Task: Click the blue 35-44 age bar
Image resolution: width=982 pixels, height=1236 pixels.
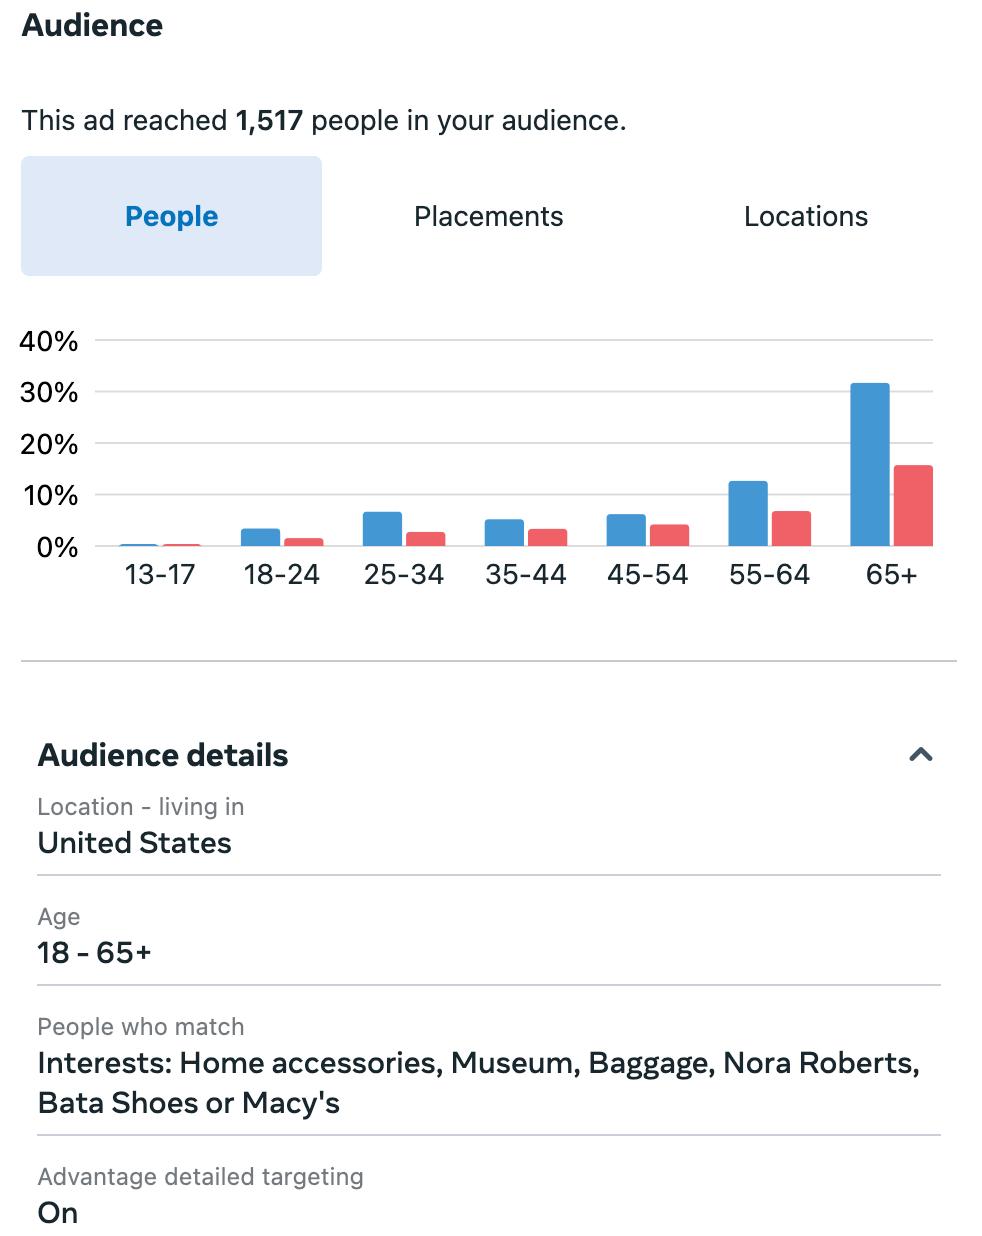Action: [x=504, y=533]
